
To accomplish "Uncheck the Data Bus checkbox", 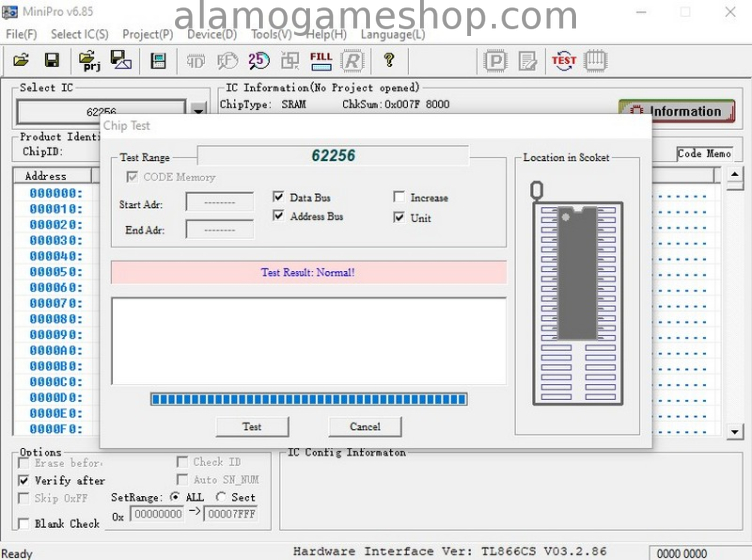I will pos(279,198).
